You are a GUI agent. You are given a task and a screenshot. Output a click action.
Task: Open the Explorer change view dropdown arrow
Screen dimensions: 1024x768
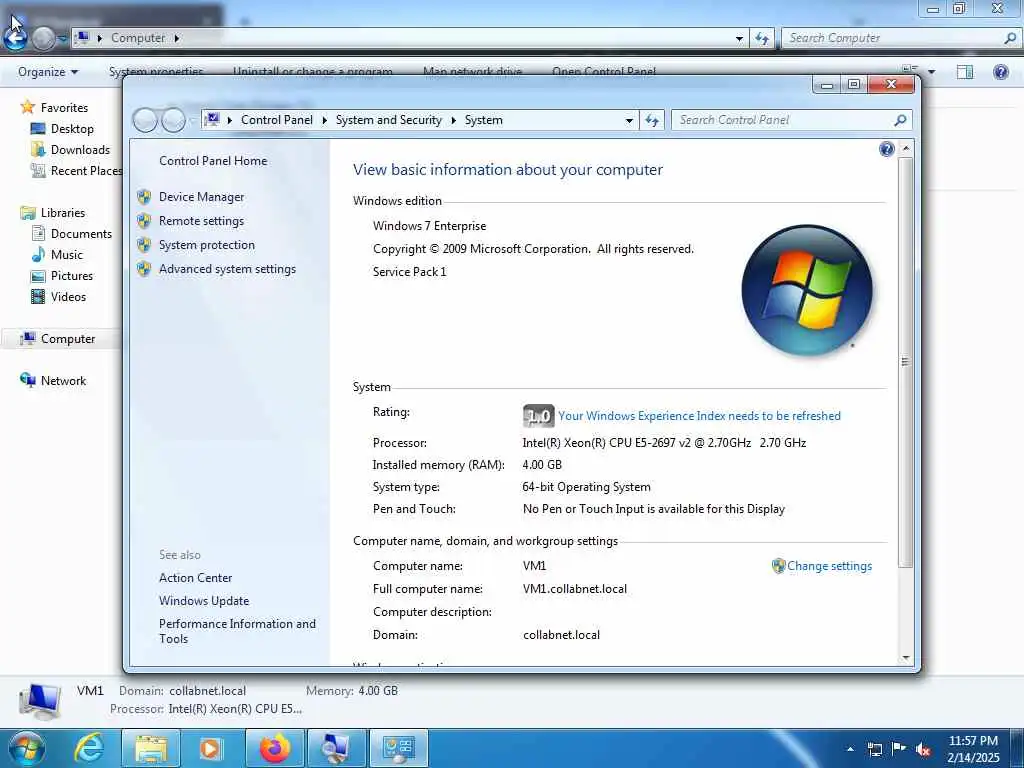[x=931, y=72]
